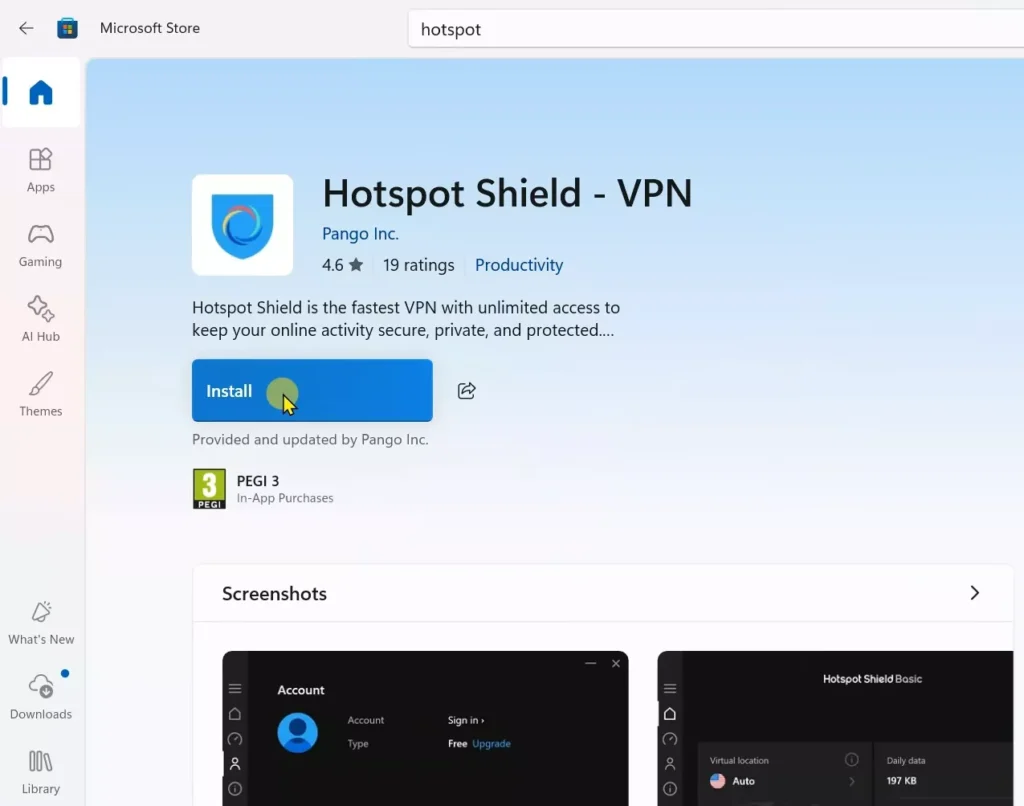Go back using the back arrow

tap(25, 28)
